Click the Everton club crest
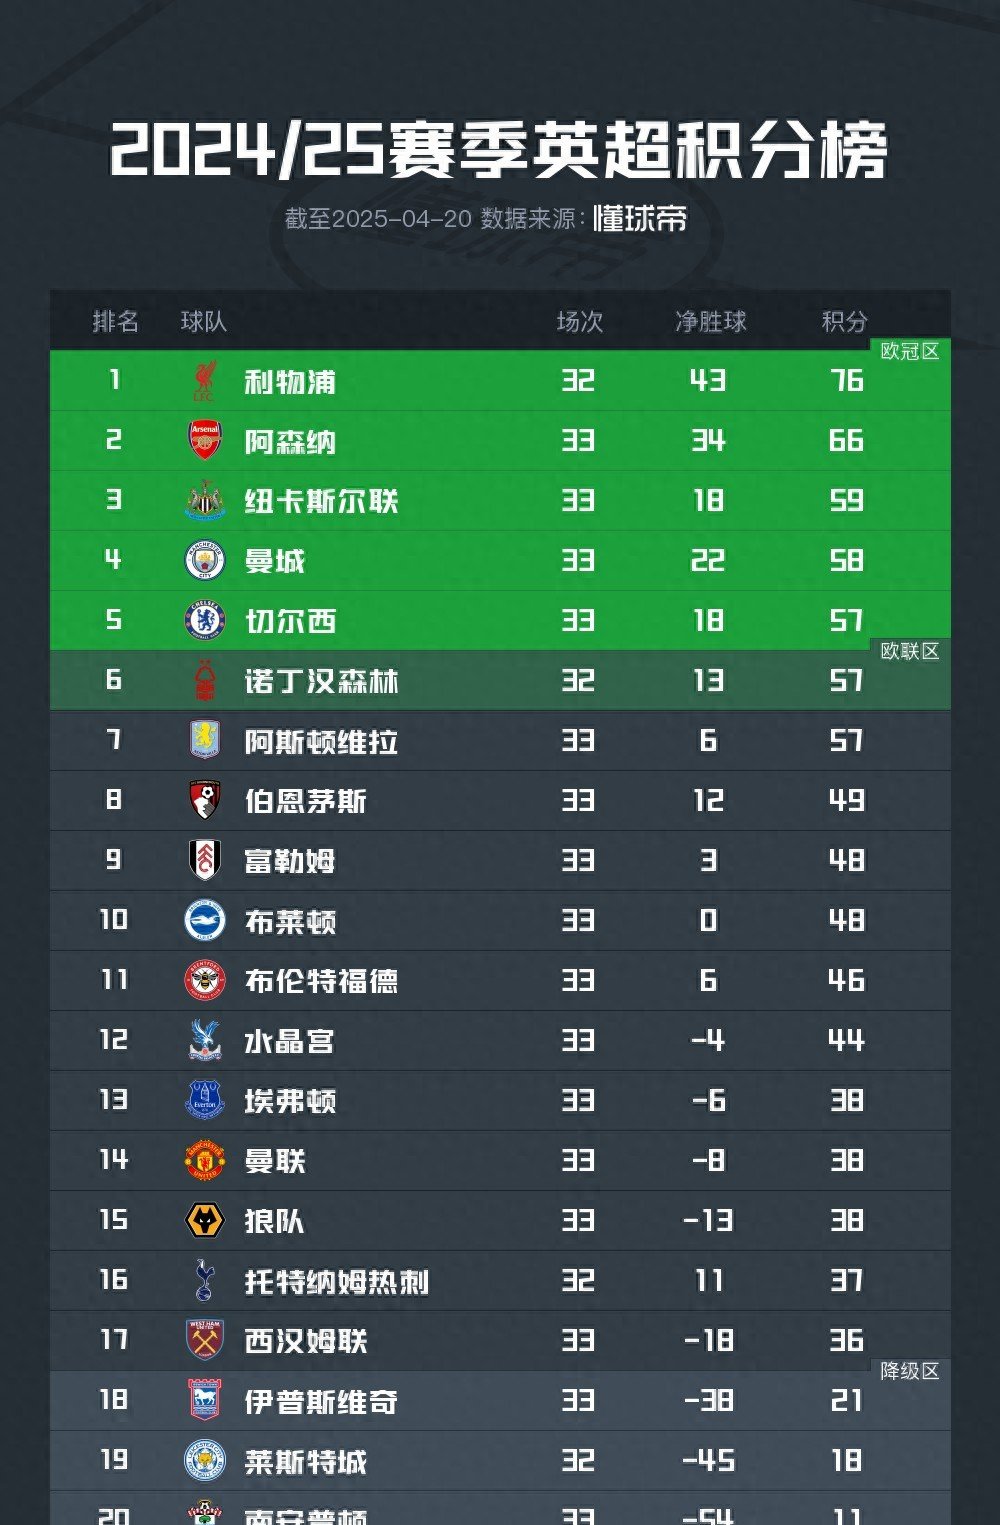Screen dimensions: 1000x1525 [x=204, y=1100]
